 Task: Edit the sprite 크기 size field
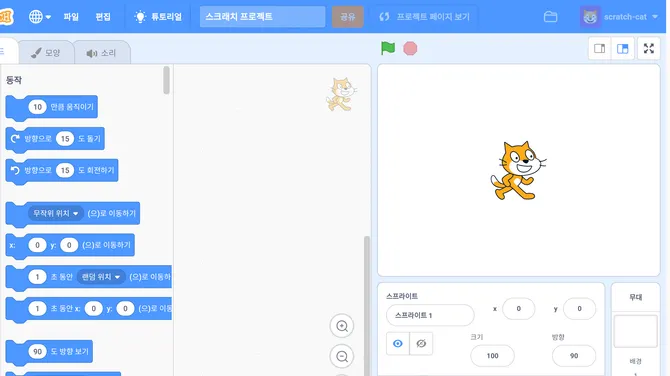tap(492, 355)
